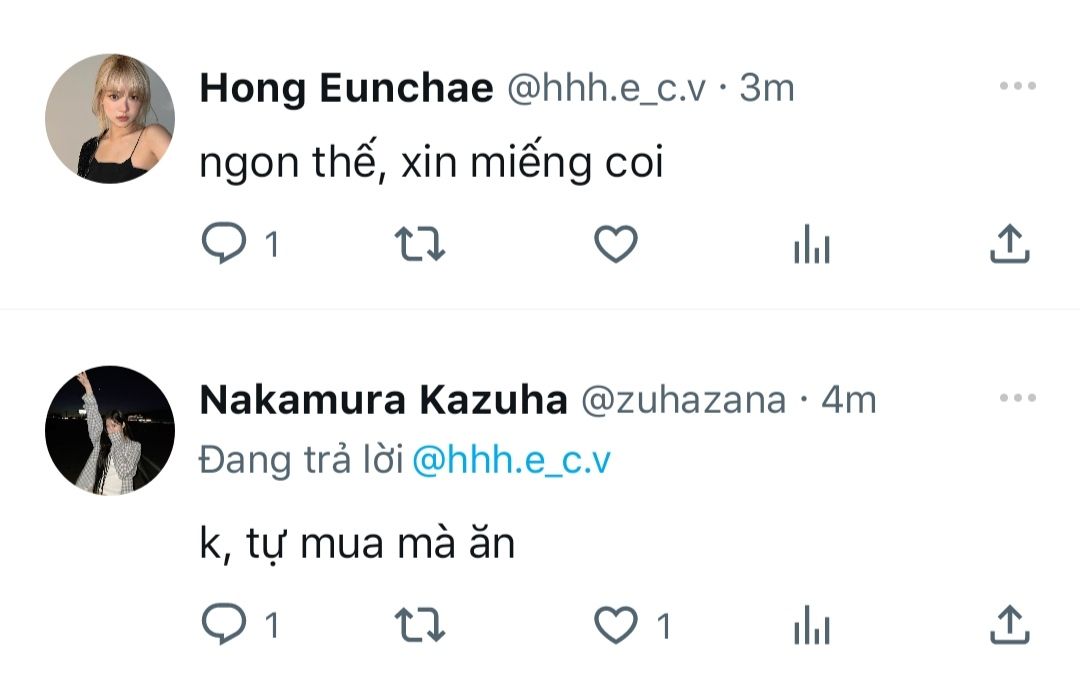The height and width of the screenshot is (684, 1080).
Task: Like Nakamura Kazuha's tweet
Action: click(x=616, y=625)
